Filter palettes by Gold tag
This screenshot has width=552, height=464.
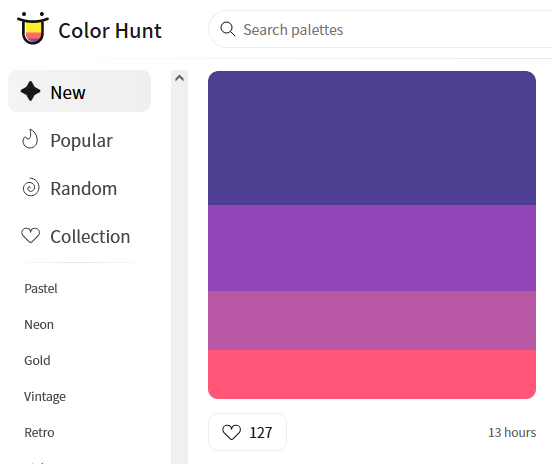[x=37, y=360]
